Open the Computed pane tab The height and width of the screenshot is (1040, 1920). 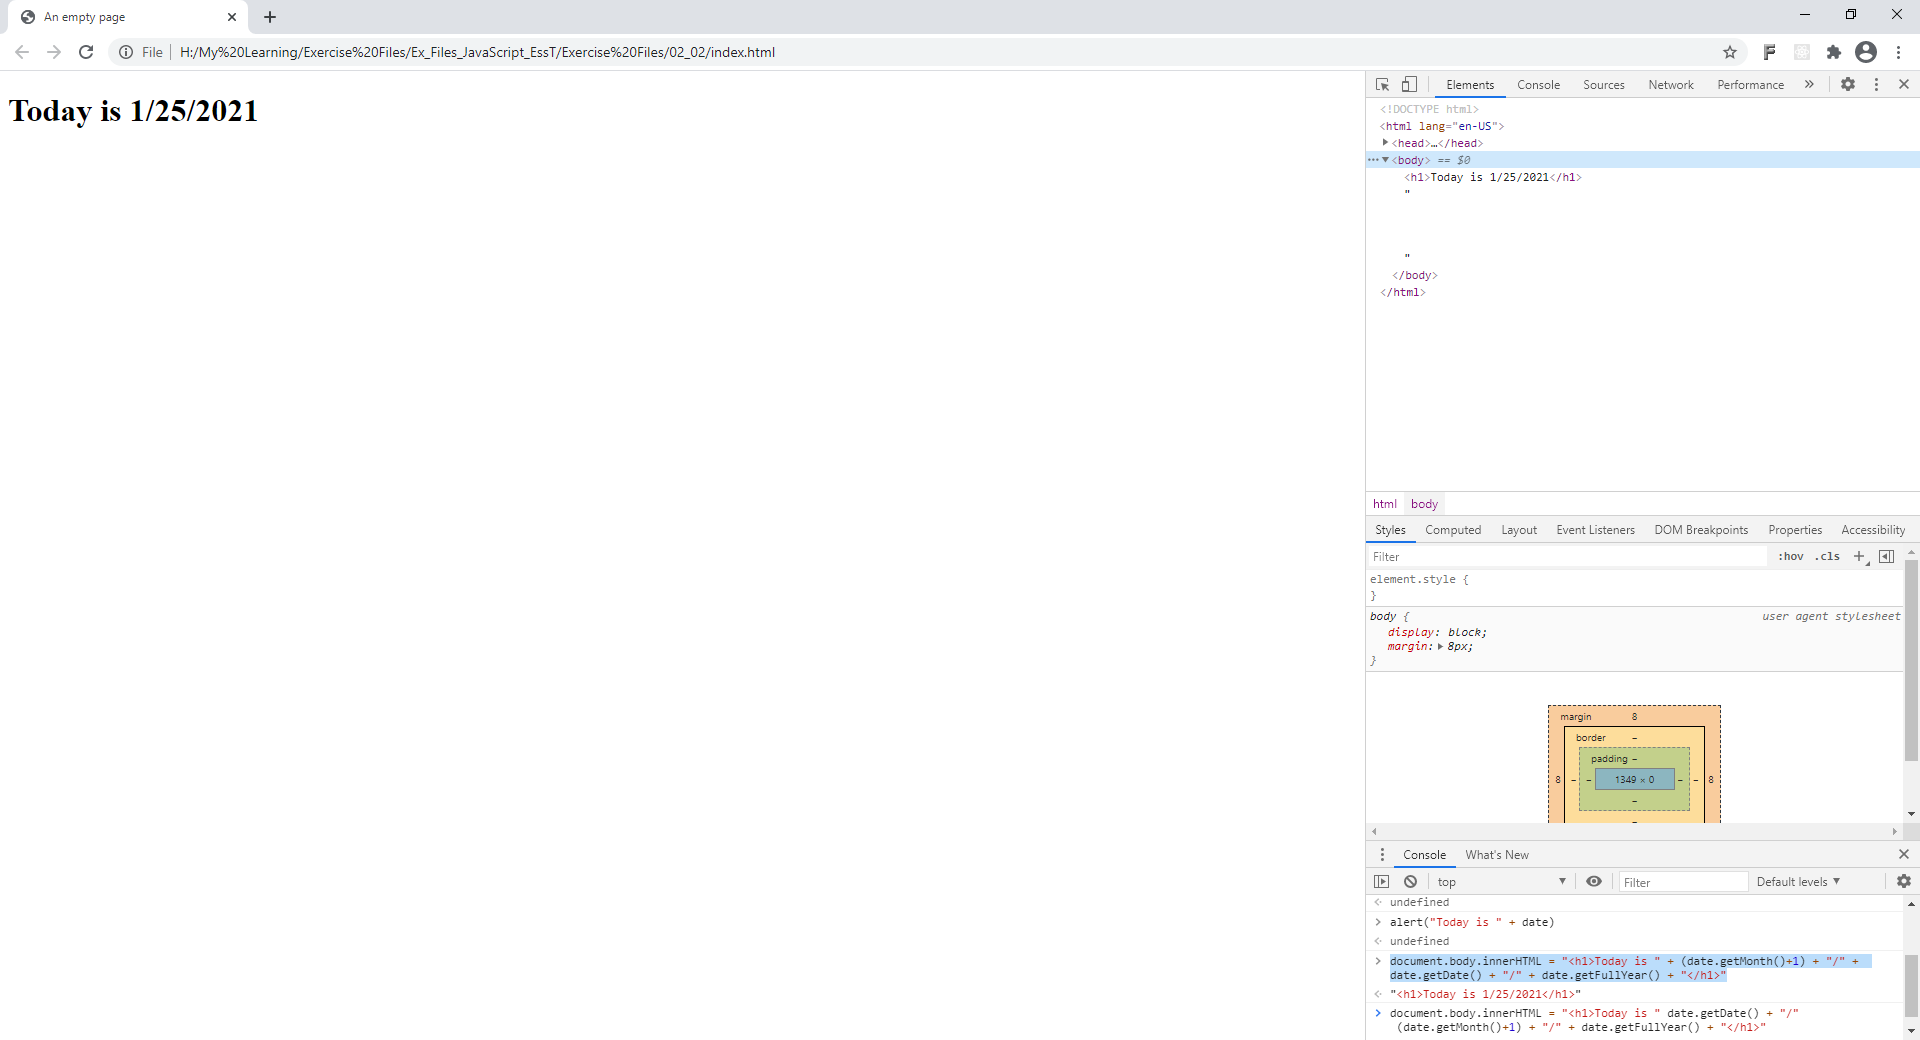pyautogui.click(x=1453, y=530)
